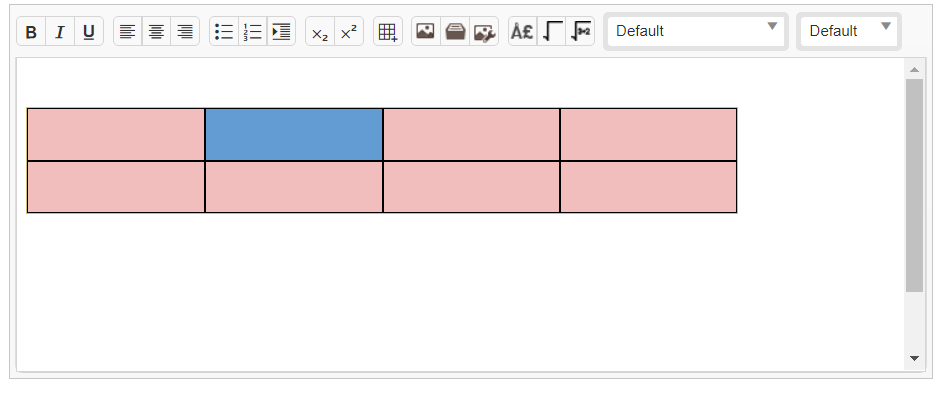This screenshot has height=395, width=942.
Task: Click the indent icon
Action: 281,31
